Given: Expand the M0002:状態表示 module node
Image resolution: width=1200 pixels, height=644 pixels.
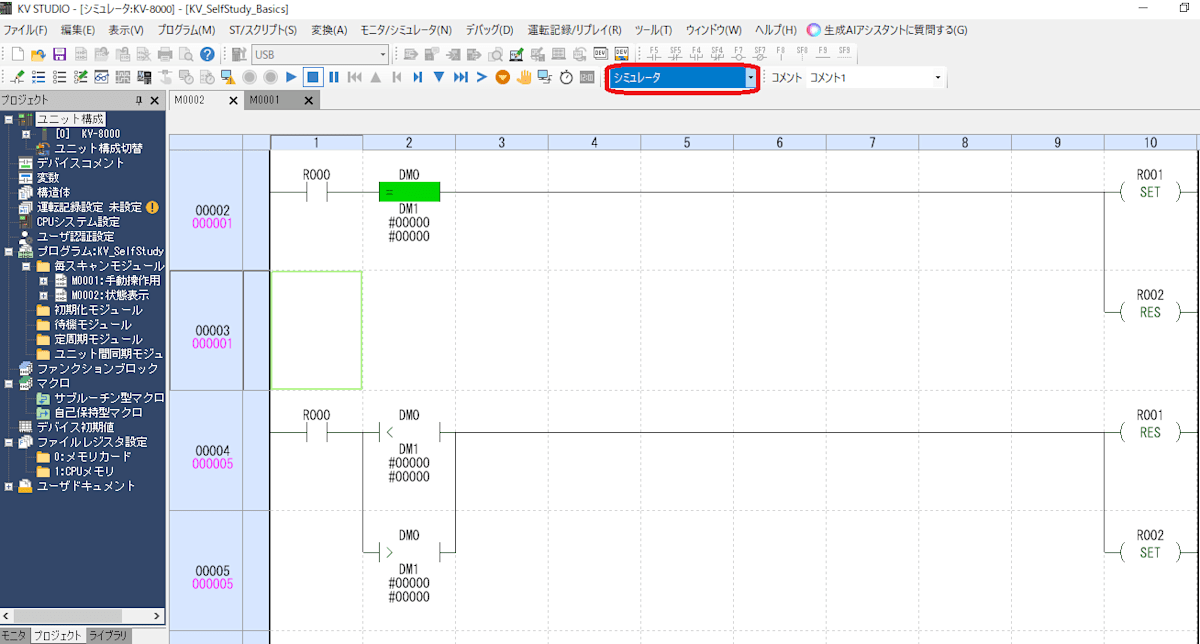Looking at the screenshot, I should [43, 296].
